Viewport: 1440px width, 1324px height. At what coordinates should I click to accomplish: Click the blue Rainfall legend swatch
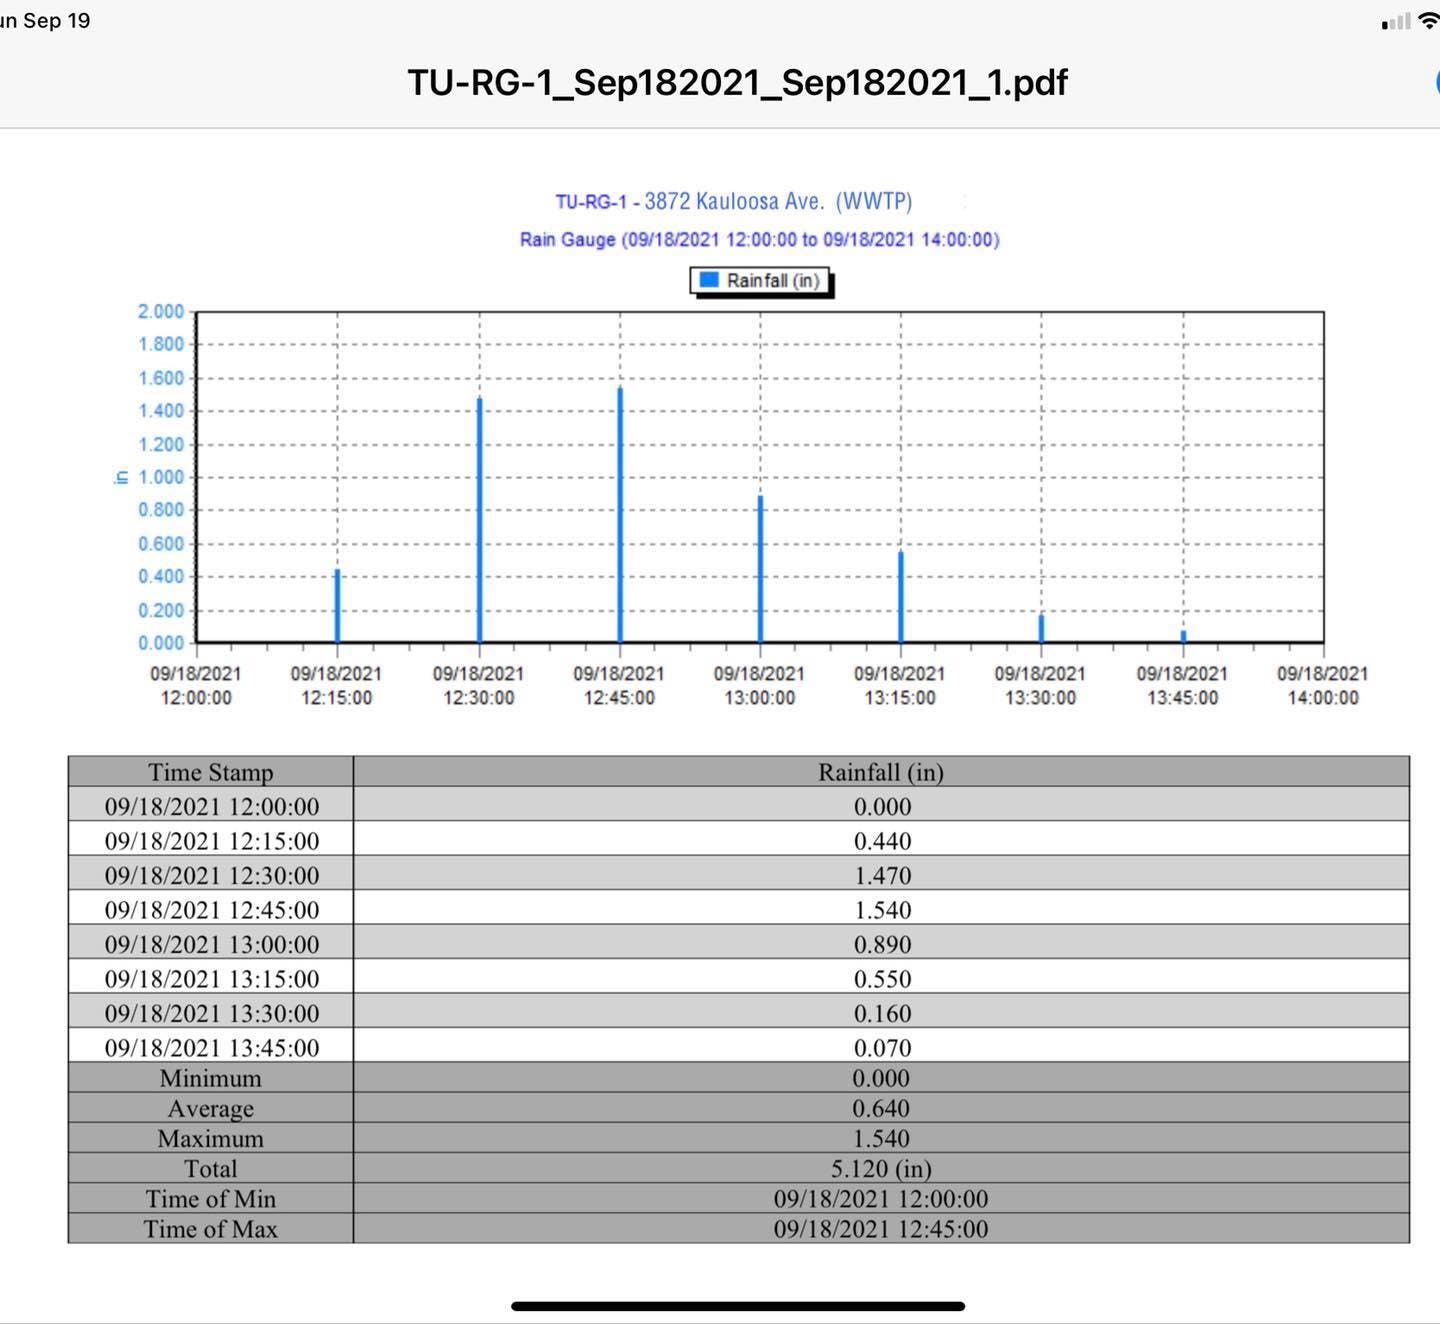(x=709, y=281)
